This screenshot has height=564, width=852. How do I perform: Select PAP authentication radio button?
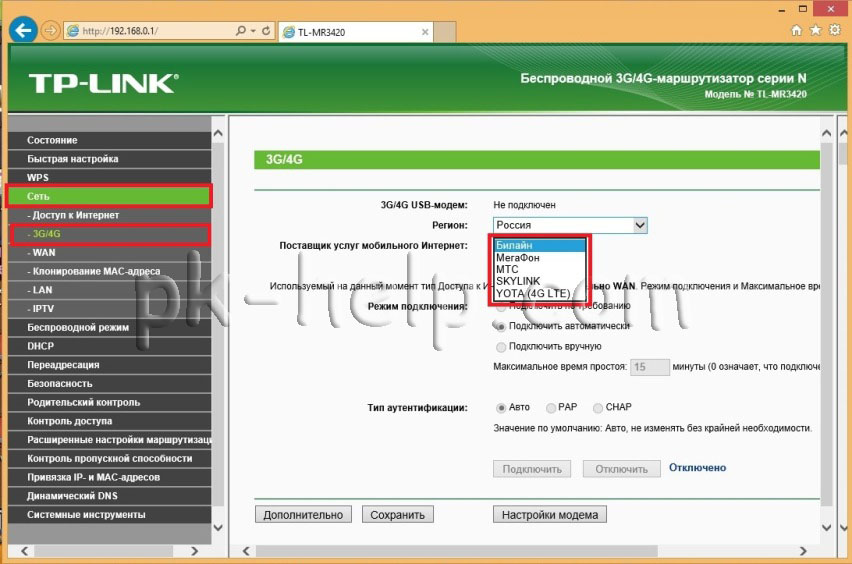coord(550,408)
